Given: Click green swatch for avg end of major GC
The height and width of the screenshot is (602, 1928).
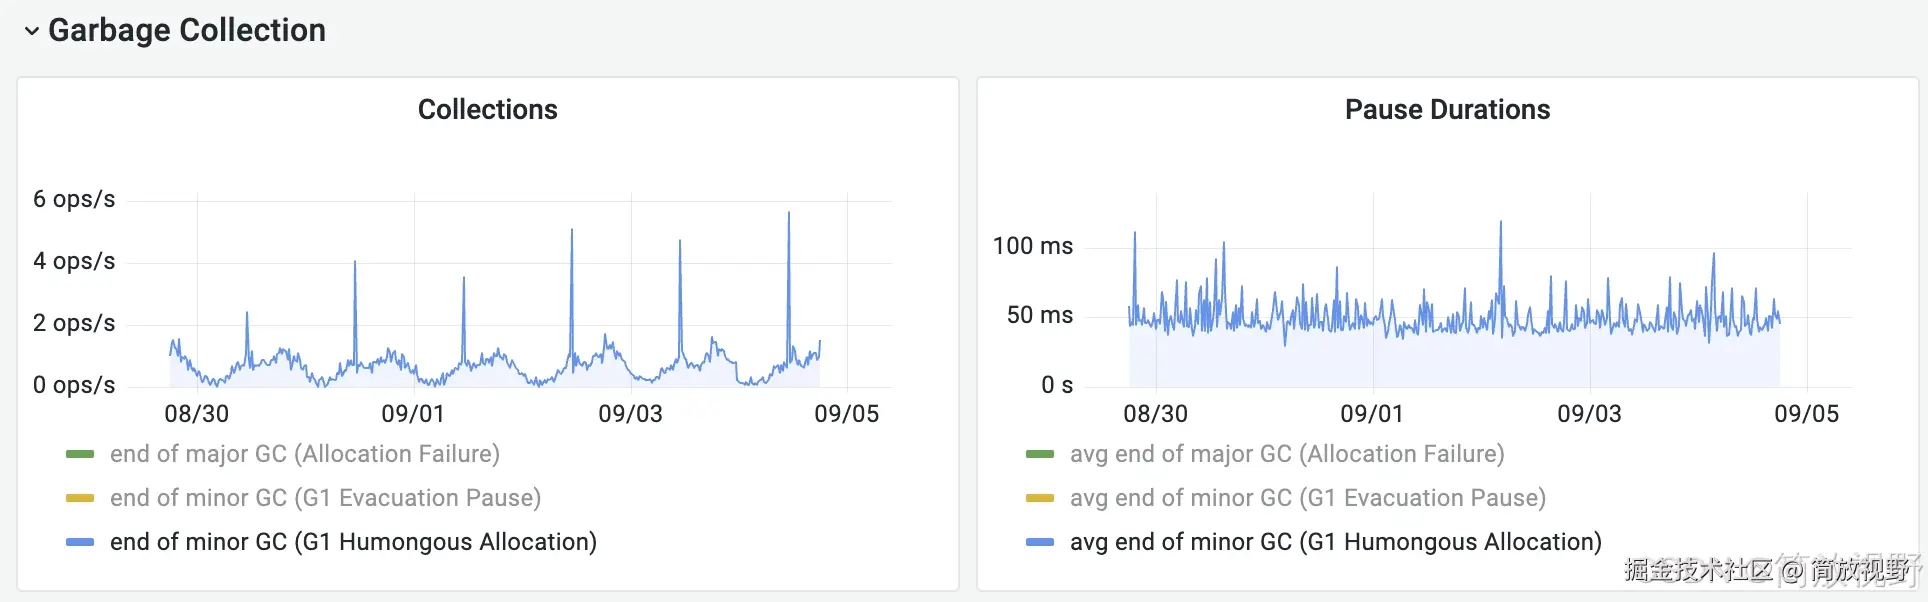Looking at the screenshot, I should [x=1040, y=454].
